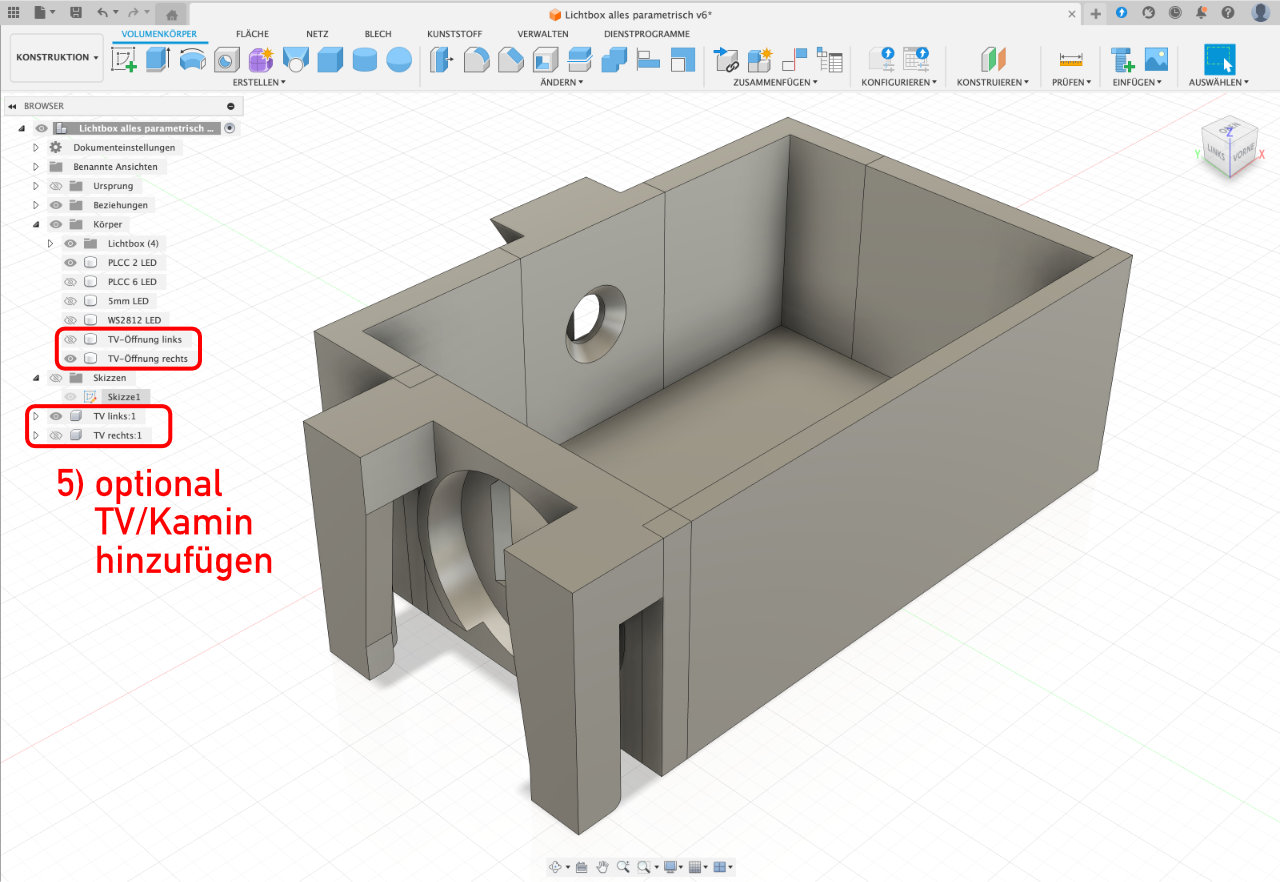The height and width of the screenshot is (882, 1280).
Task: Toggle visibility of TV-Öffnung links body
Action: 70,339
